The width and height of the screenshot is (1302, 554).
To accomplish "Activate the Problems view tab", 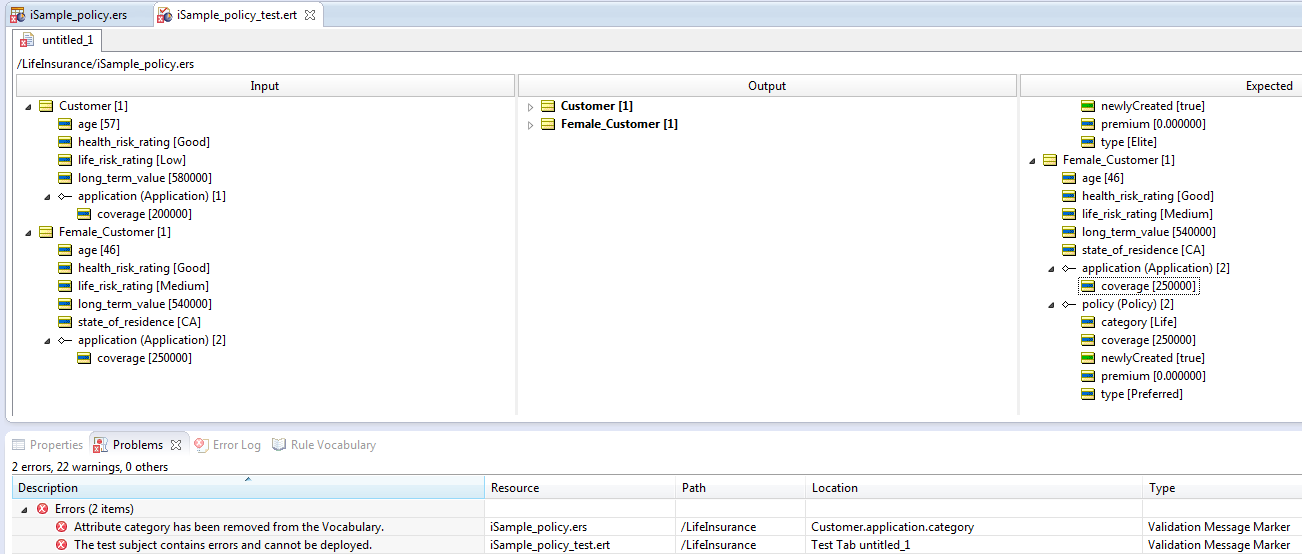I will point(137,445).
